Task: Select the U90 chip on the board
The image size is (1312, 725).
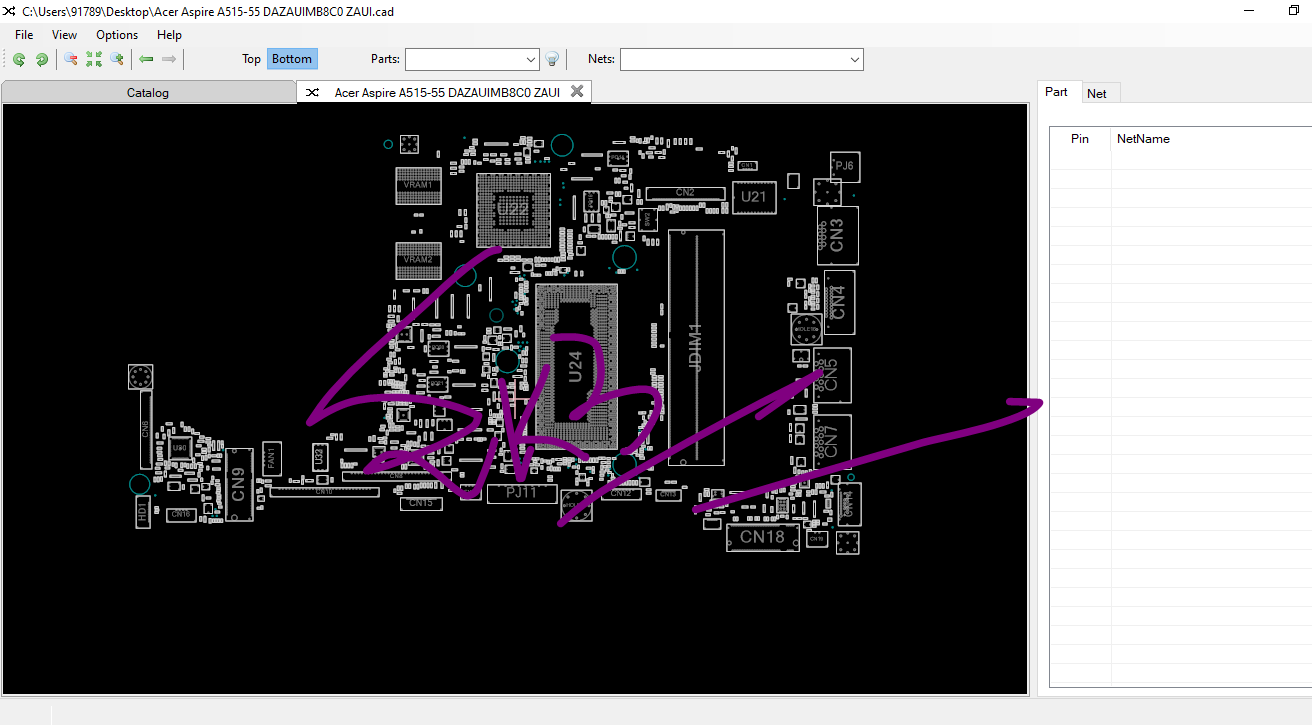Action: click(180, 448)
